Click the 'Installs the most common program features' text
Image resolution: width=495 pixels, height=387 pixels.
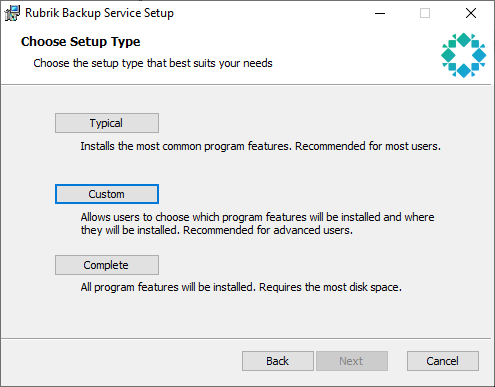point(260,146)
